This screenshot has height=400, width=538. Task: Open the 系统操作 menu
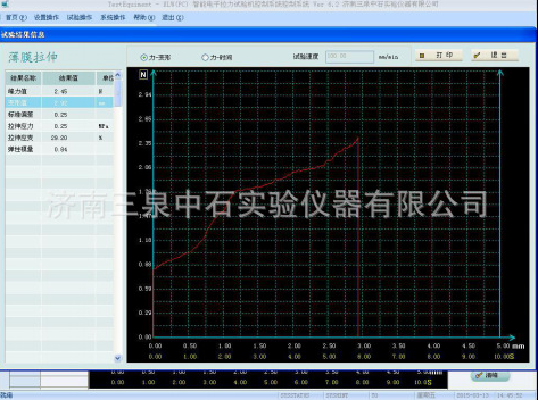pos(113,17)
